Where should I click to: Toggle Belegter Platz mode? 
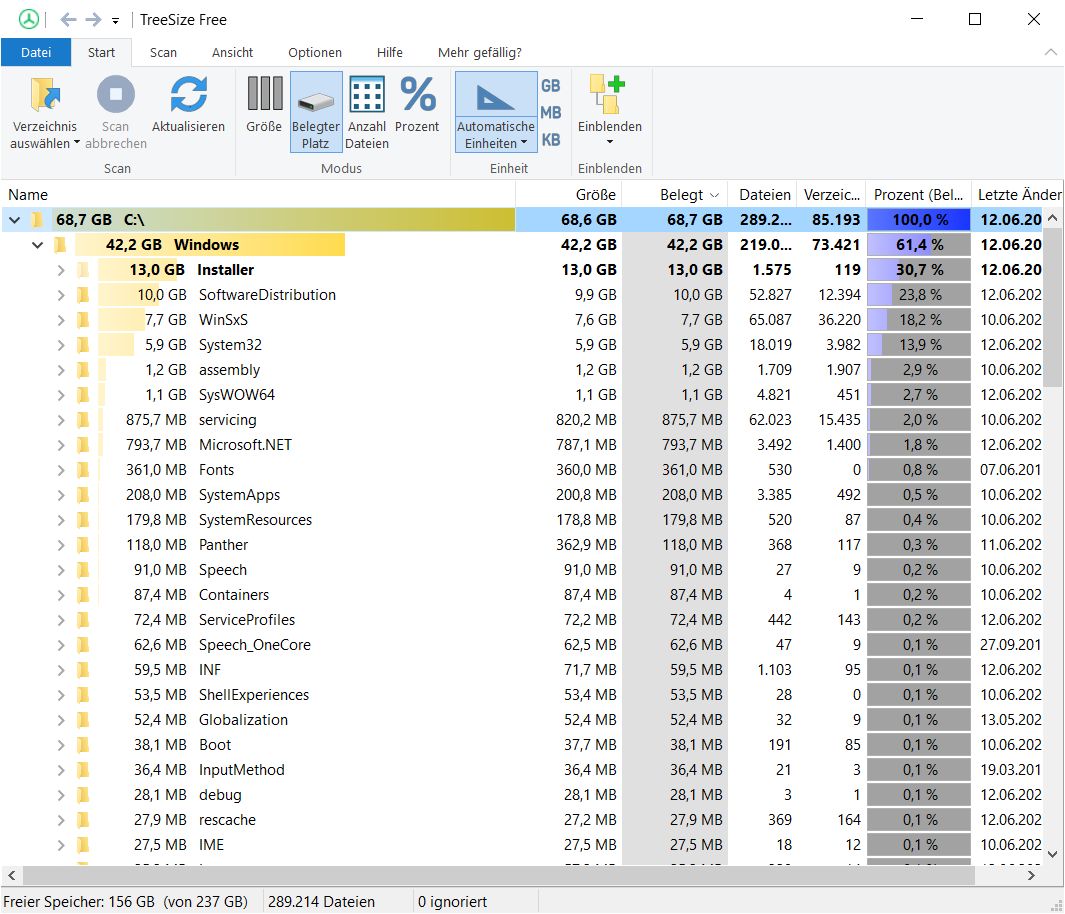click(316, 112)
